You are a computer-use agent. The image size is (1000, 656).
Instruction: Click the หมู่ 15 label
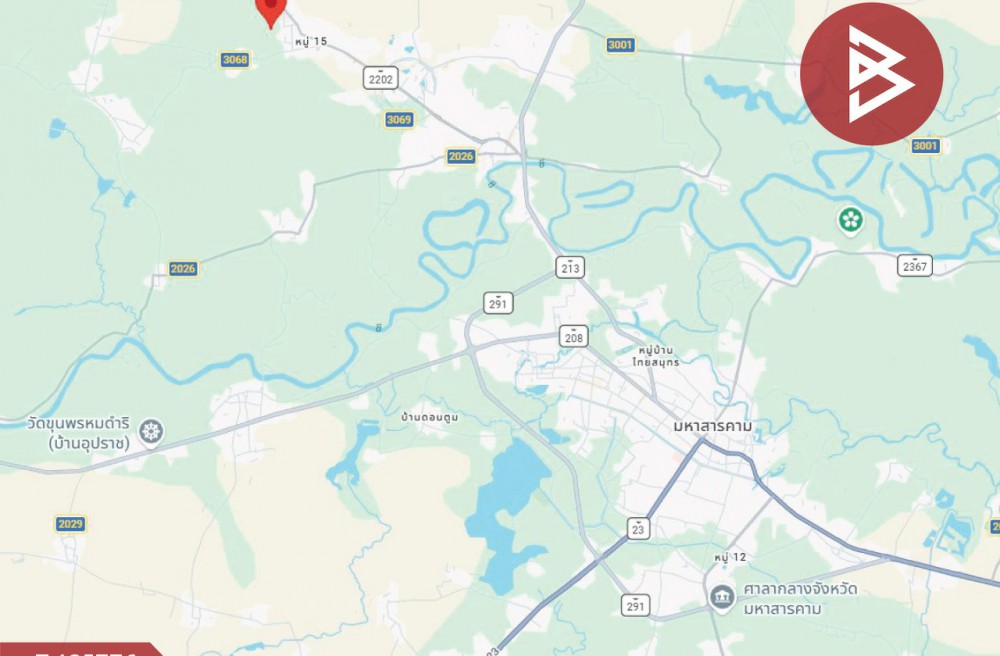[311, 41]
